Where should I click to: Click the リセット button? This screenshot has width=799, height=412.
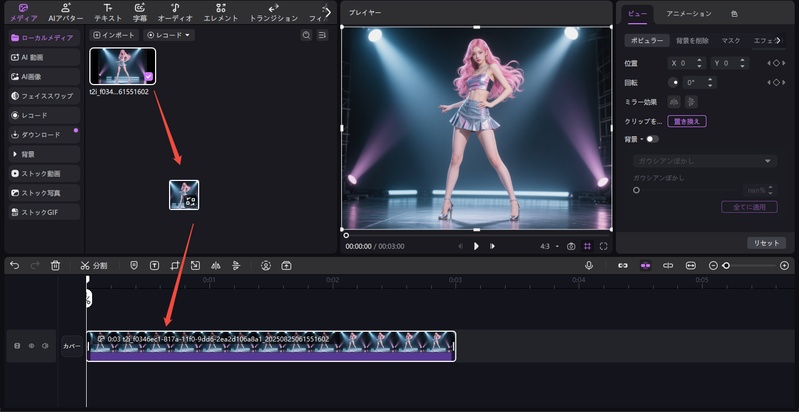(766, 243)
